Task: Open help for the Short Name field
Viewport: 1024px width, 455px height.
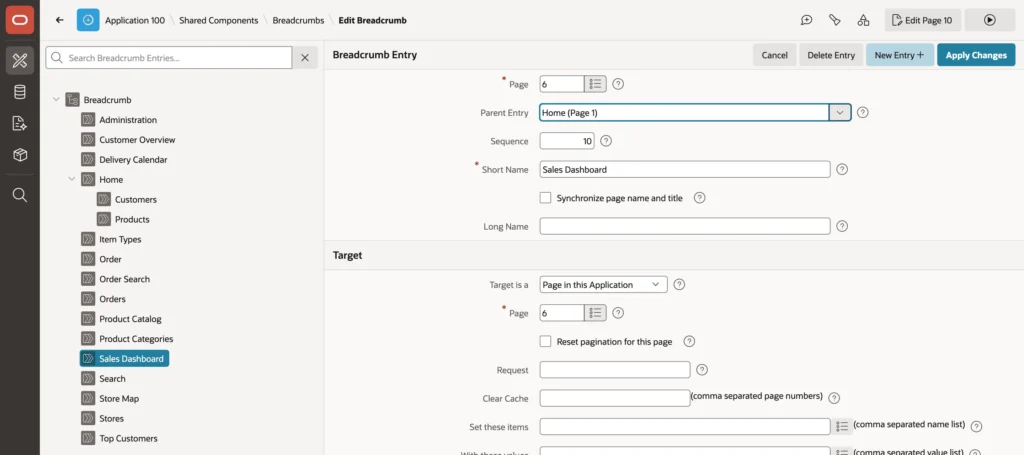Action: 842,170
